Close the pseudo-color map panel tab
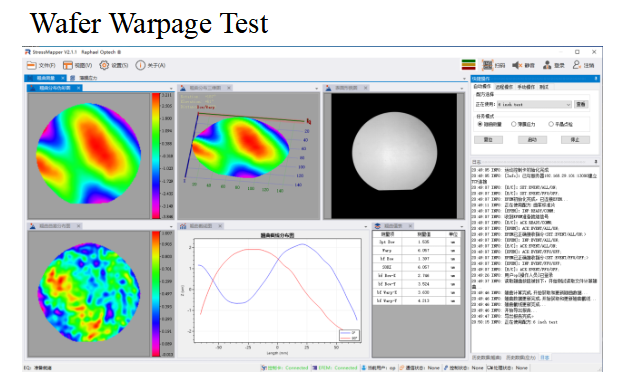621x385 pixels. (78, 88)
